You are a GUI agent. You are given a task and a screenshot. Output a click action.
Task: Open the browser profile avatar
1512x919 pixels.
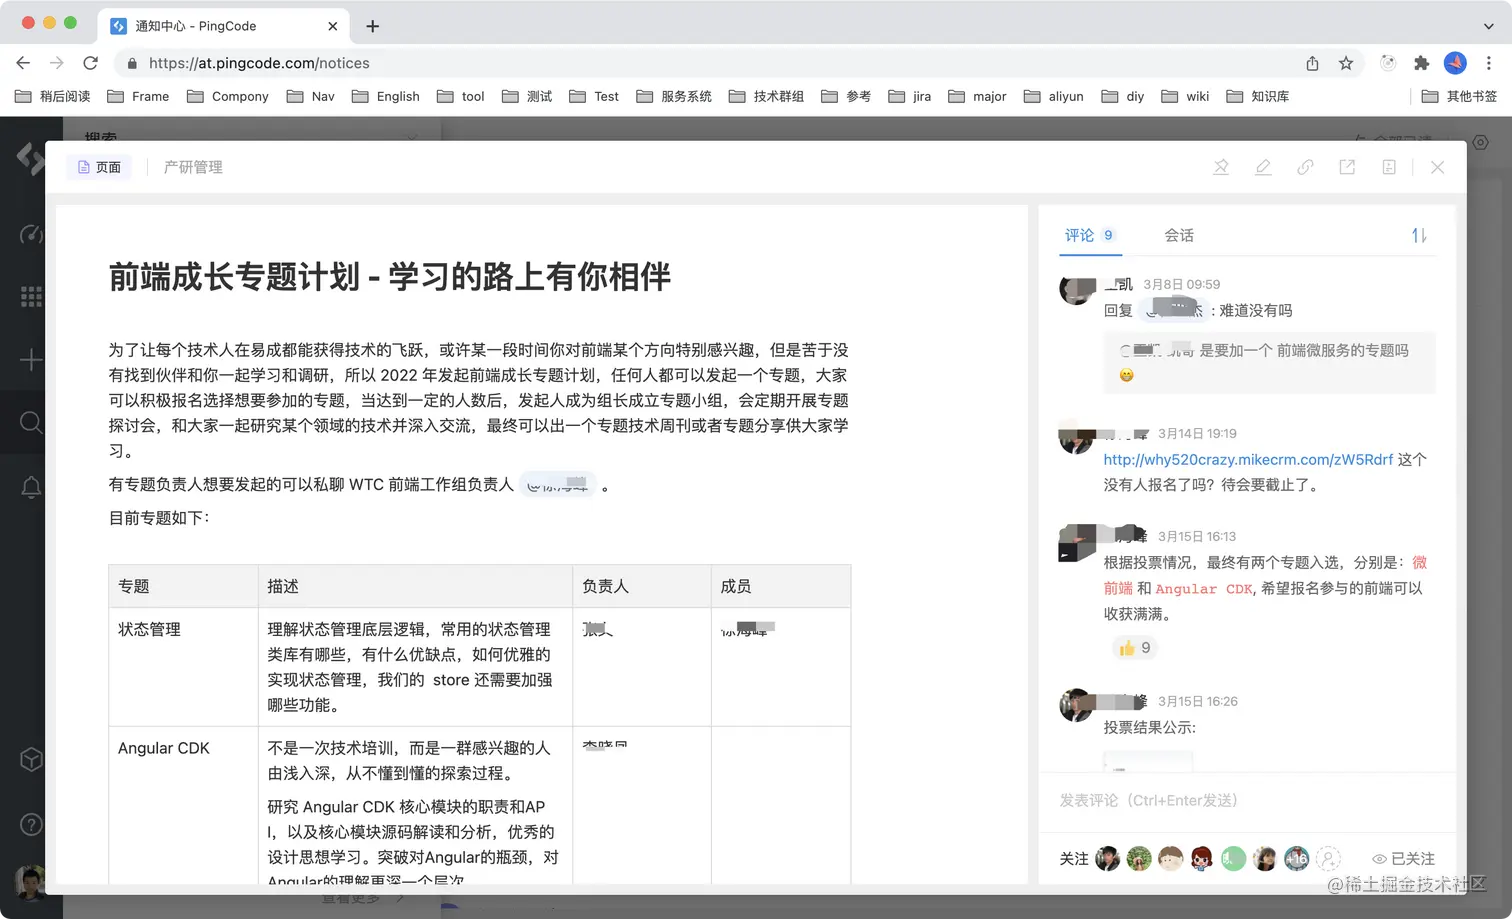tap(1455, 63)
